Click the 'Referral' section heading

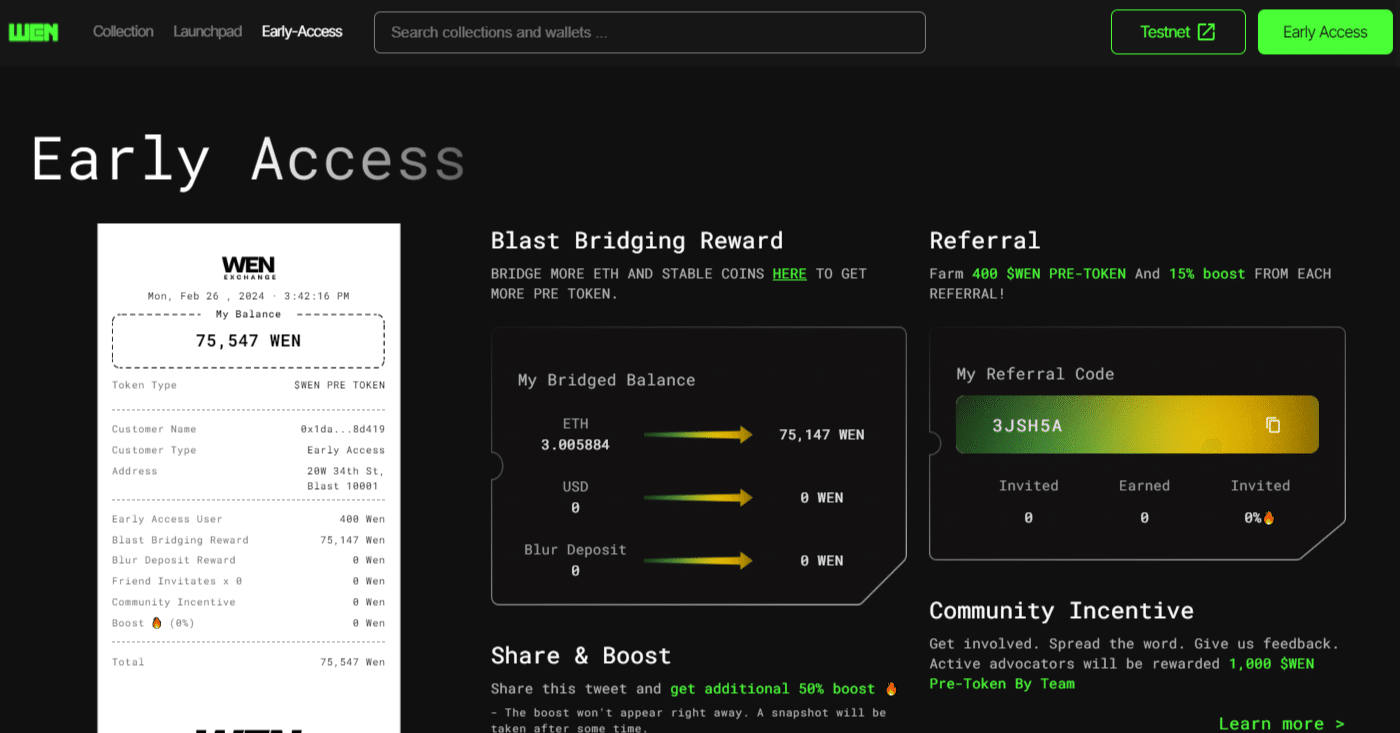(x=985, y=241)
